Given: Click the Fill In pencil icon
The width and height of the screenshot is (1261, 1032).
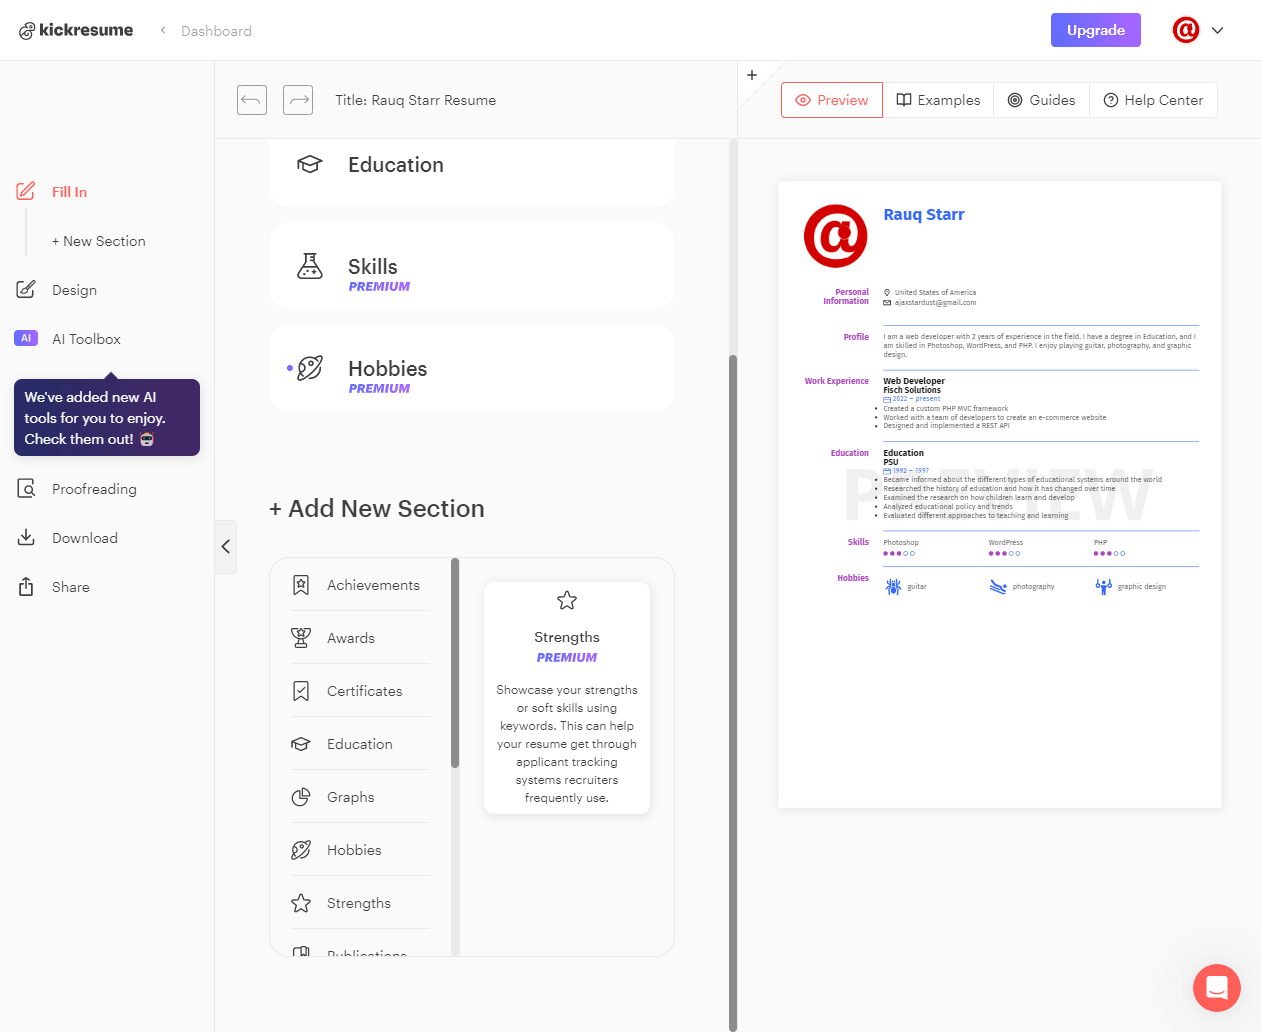Looking at the screenshot, I should (x=26, y=191).
